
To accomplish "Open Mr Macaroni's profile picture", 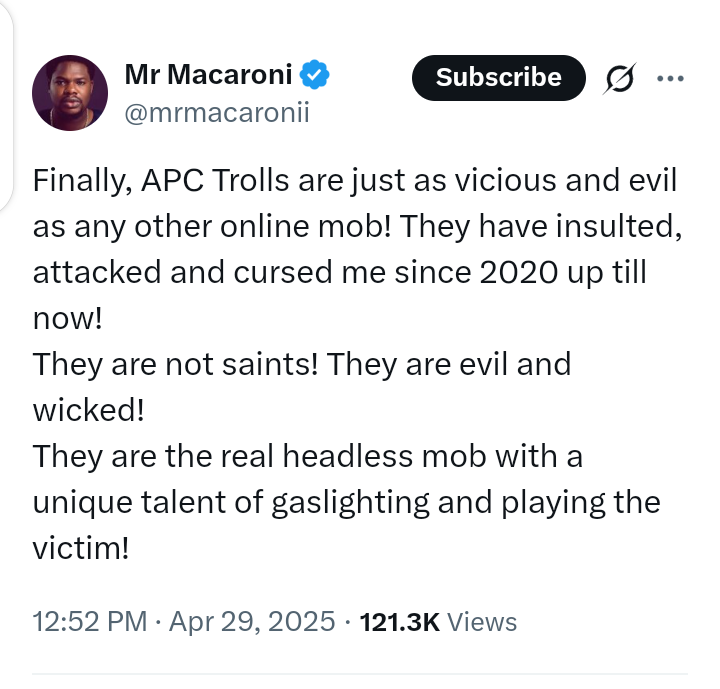I will pyautogui.click(x=71, y=92).
